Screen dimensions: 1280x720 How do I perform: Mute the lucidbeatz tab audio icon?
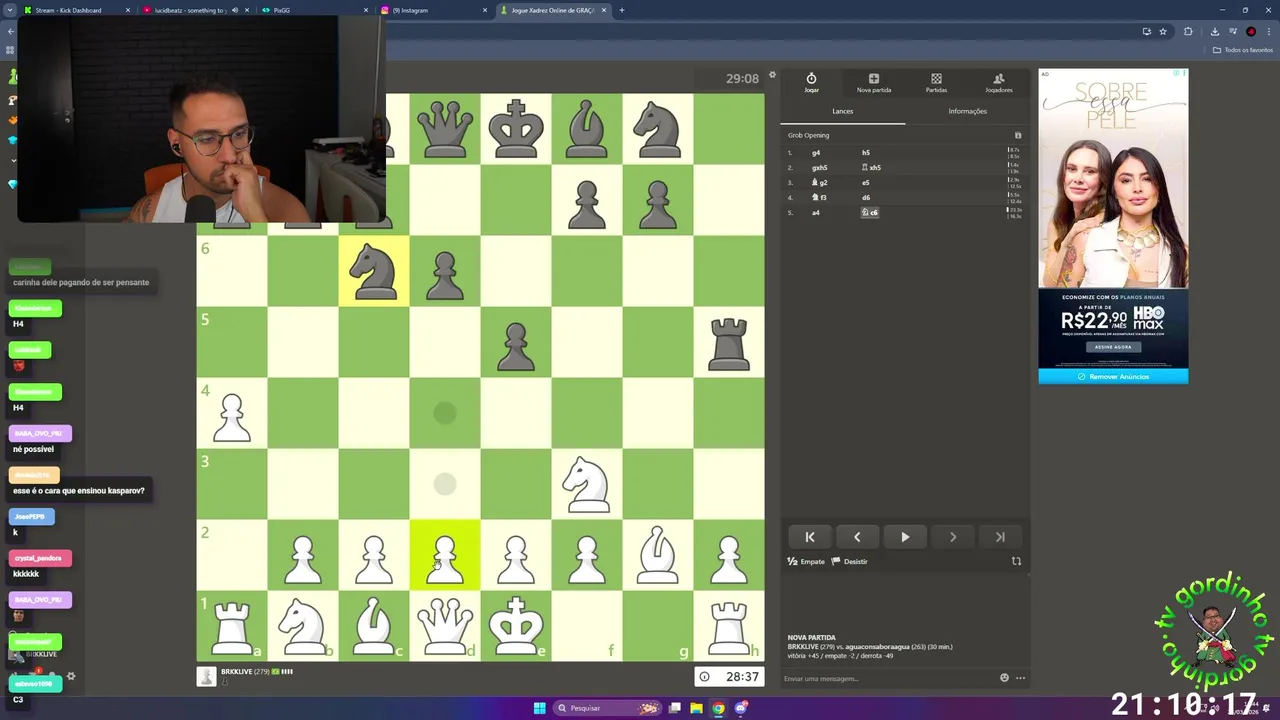click(235, 10)
